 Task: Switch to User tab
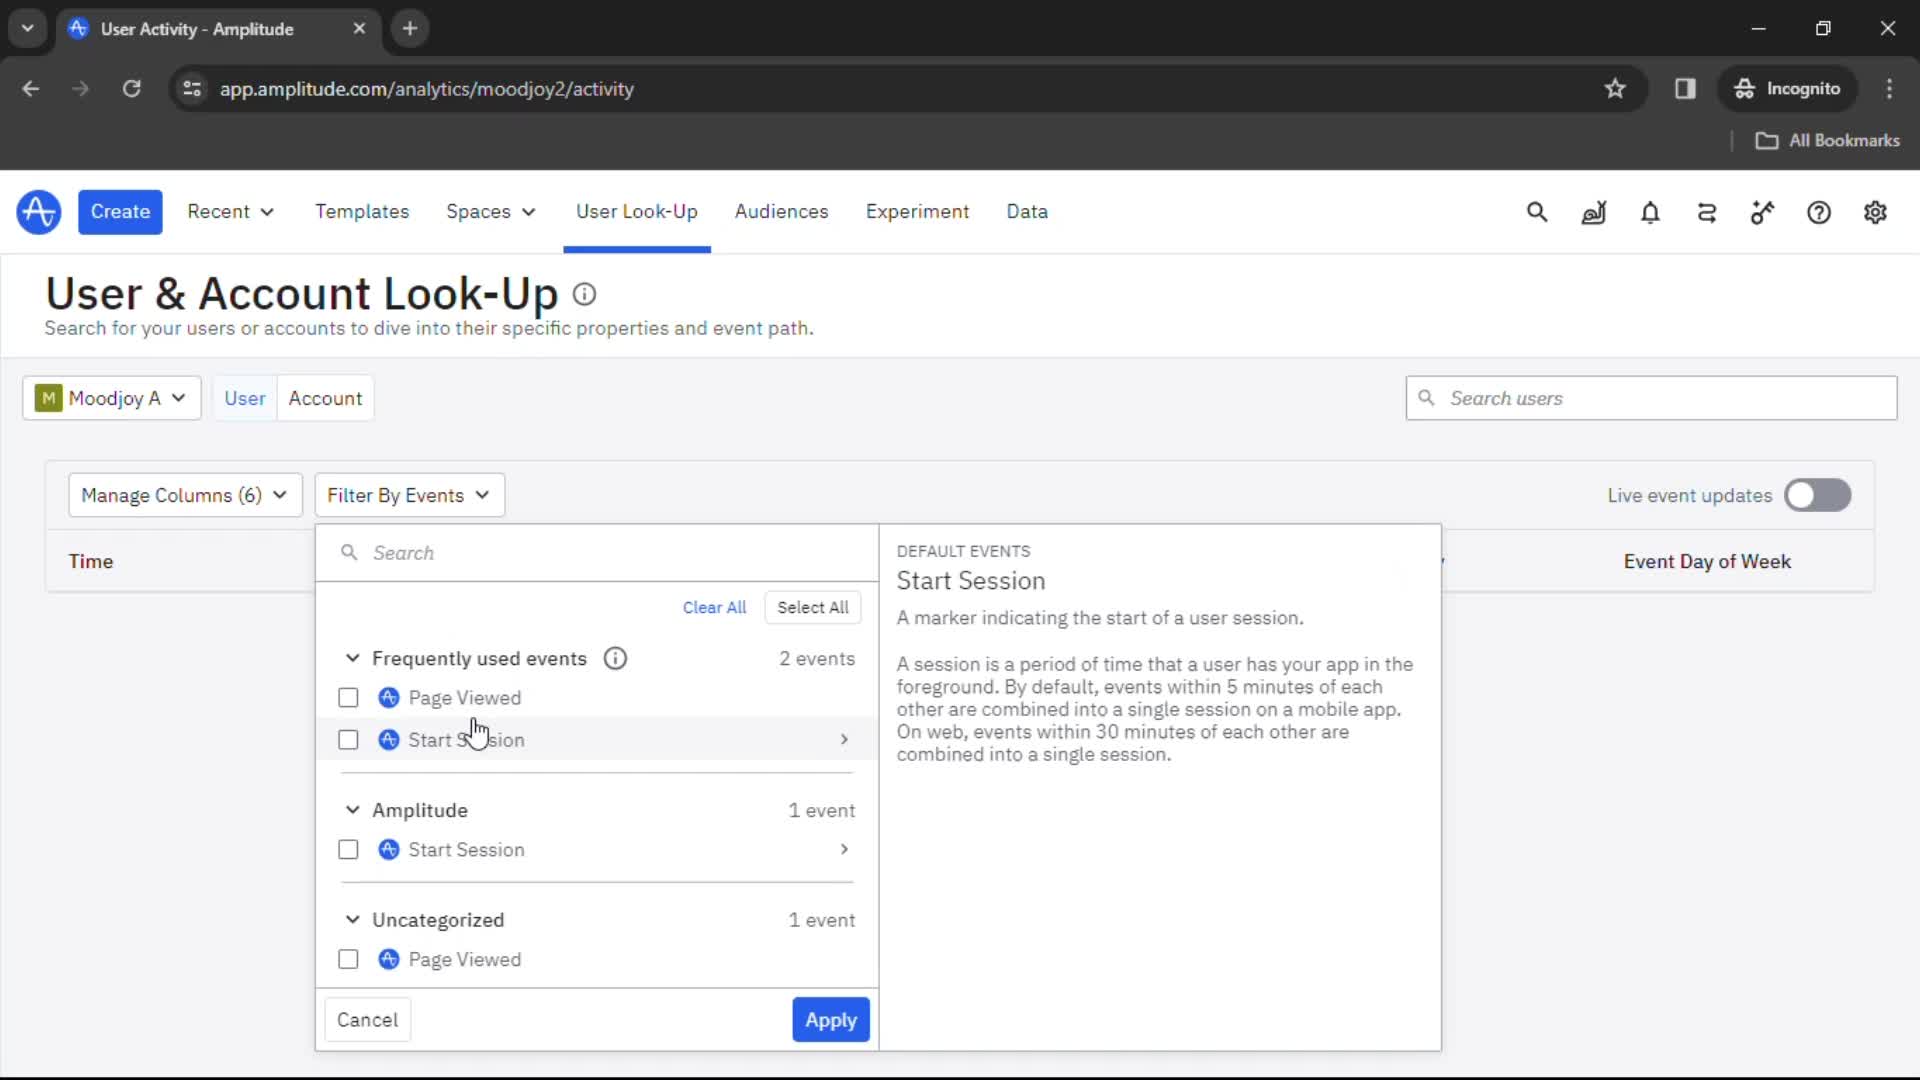coord(245,398)
